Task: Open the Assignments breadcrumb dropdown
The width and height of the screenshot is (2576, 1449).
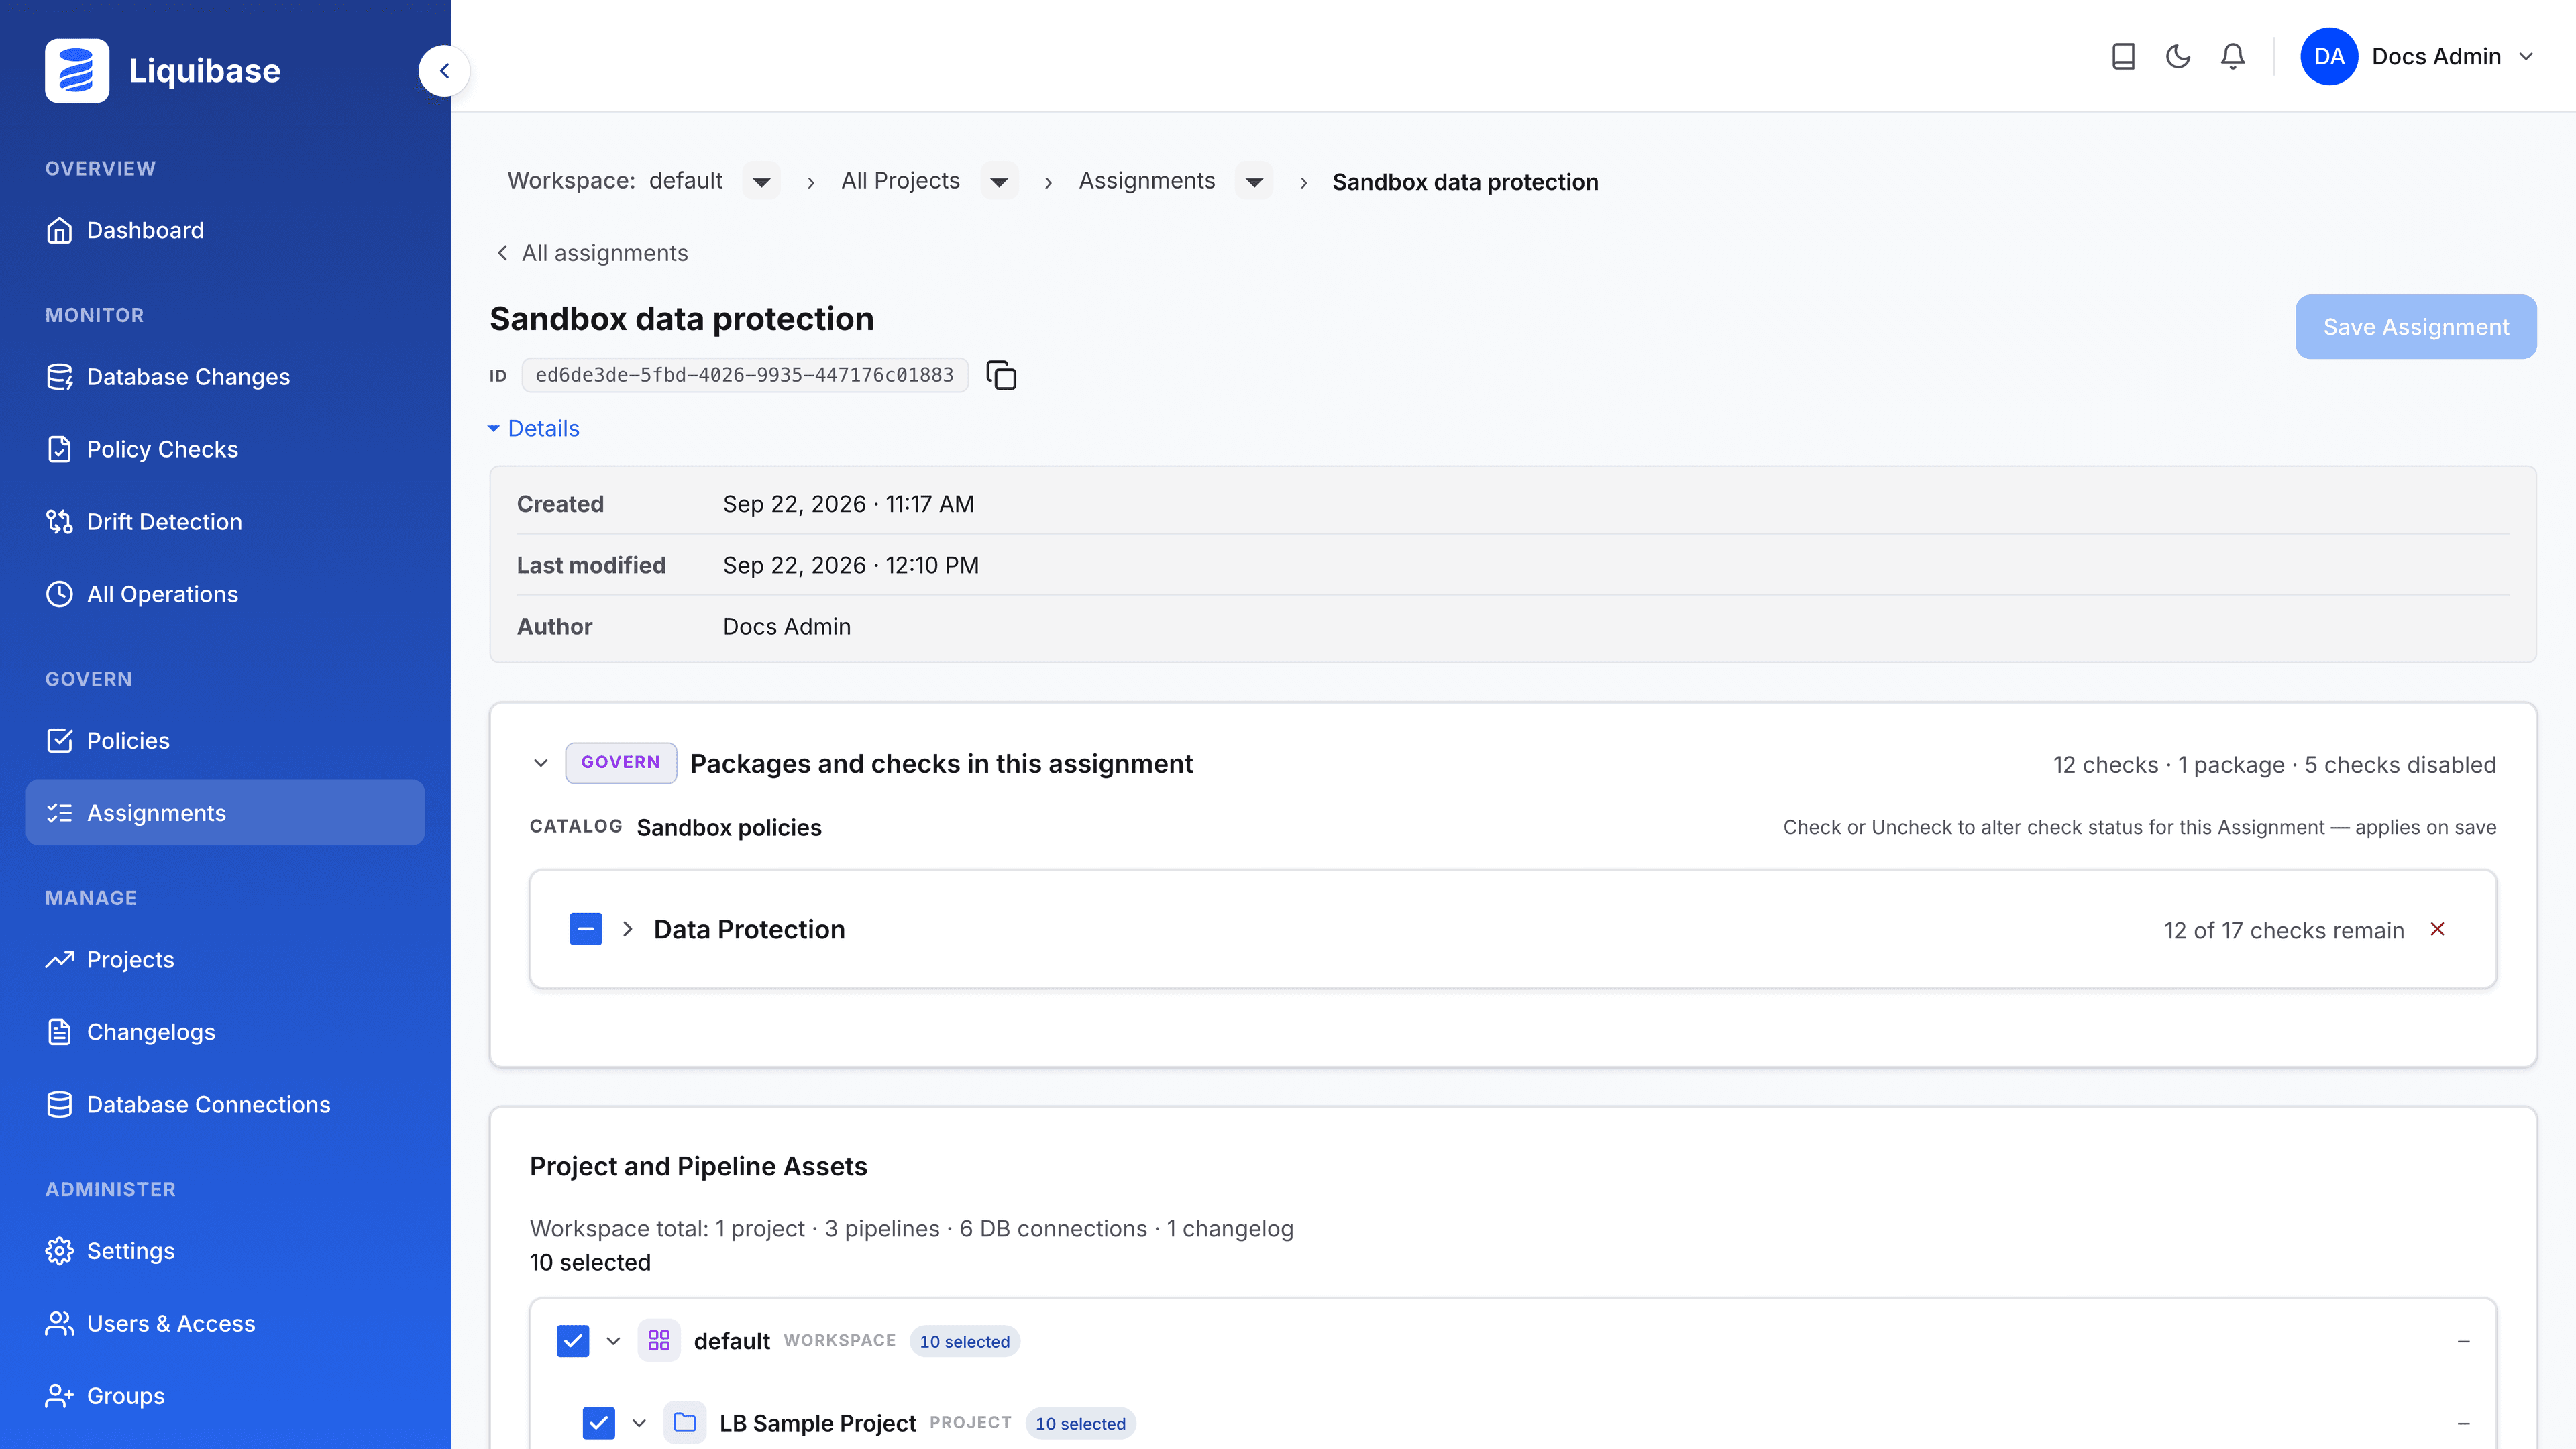Action: 1254,182
